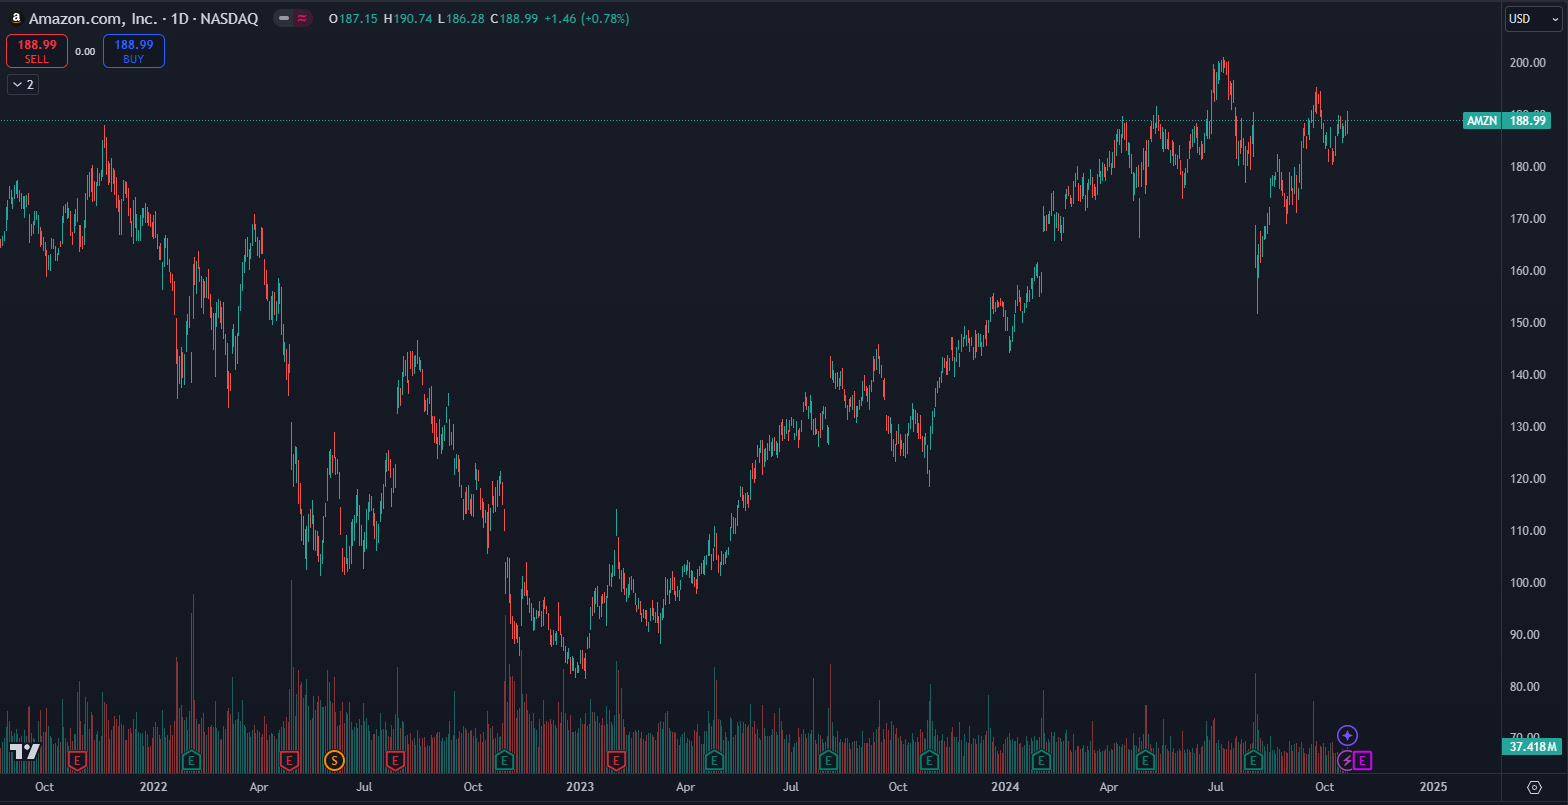Click the magenta upcoming earnings E marker
The image size is (1568, 805).
coord(1363,761)
